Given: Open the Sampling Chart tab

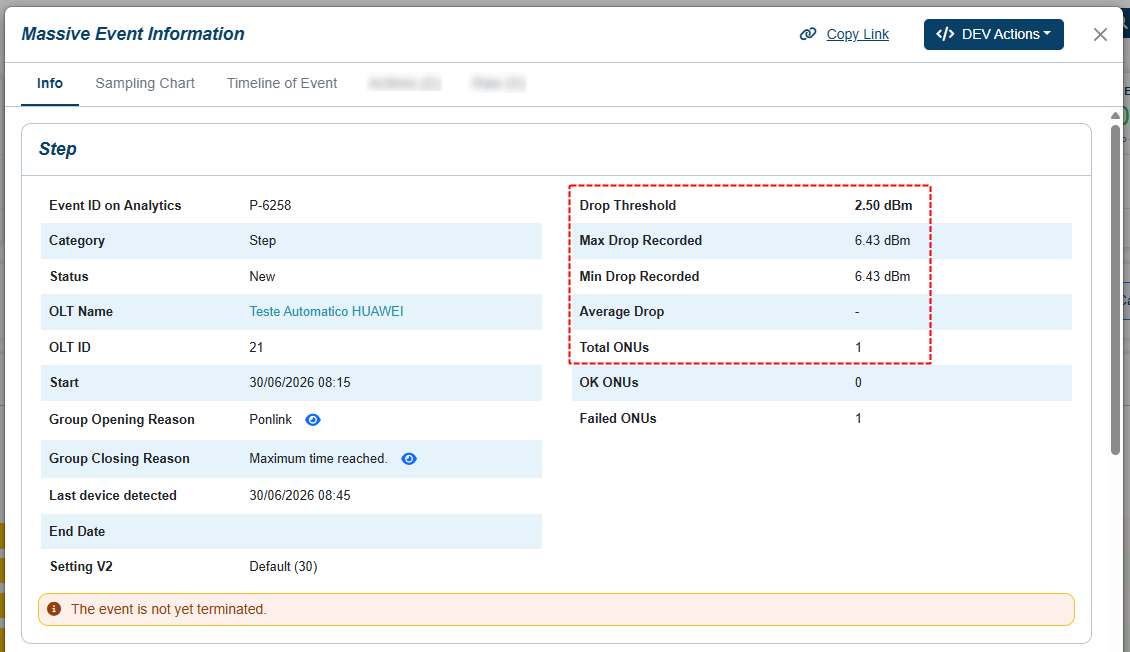Looking at the screenshot, I should pyautogui.click(x=145, y=84).
